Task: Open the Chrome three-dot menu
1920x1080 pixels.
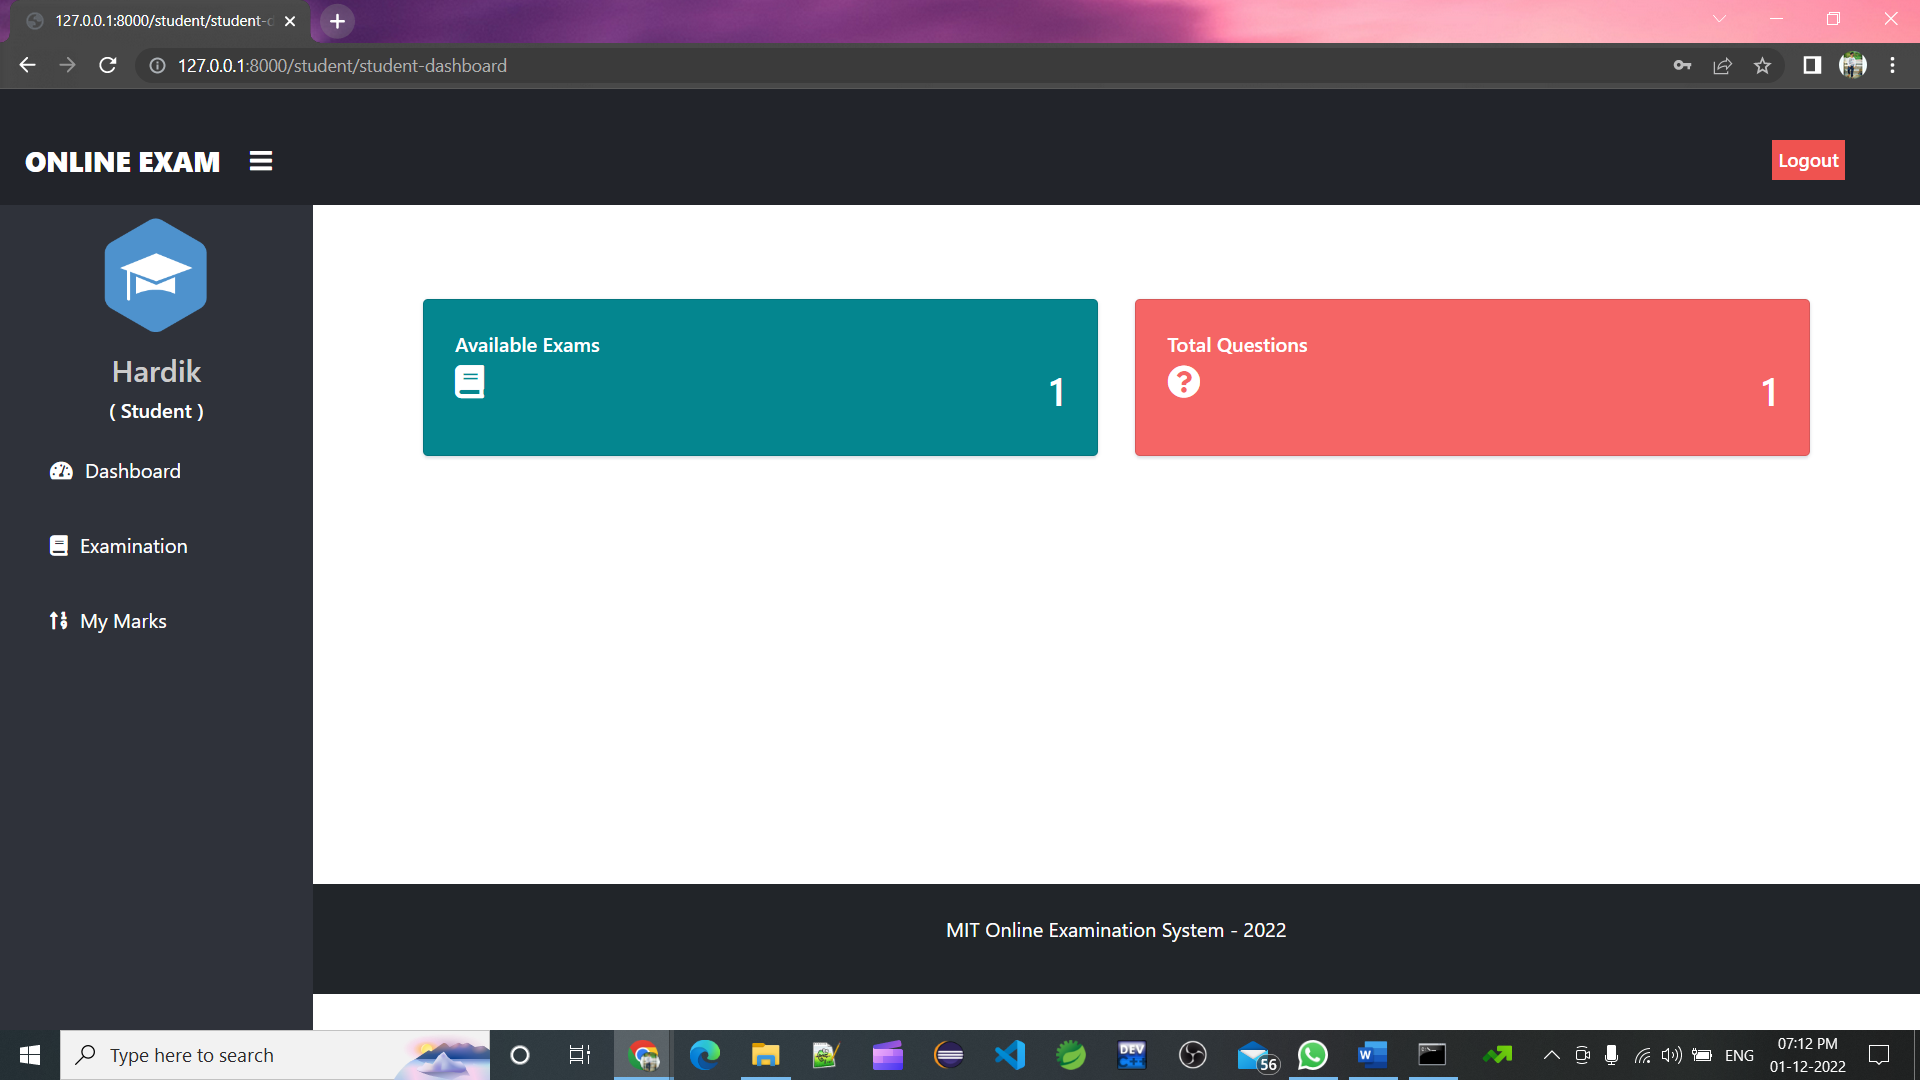Action: click(x=1892, y=65)
